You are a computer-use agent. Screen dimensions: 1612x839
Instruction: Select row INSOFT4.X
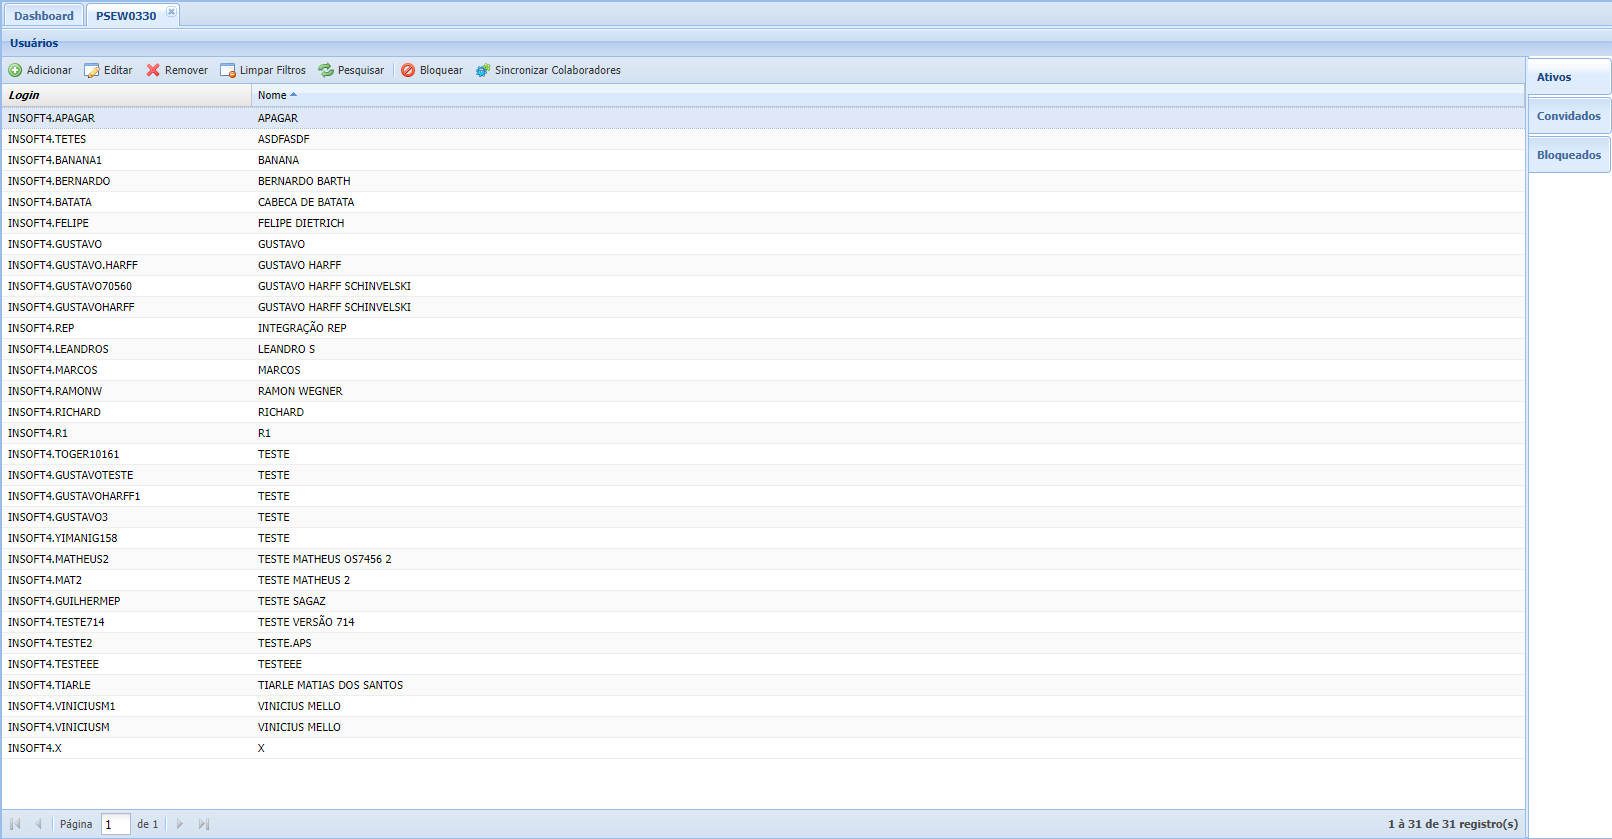click(x=763, y=748)
